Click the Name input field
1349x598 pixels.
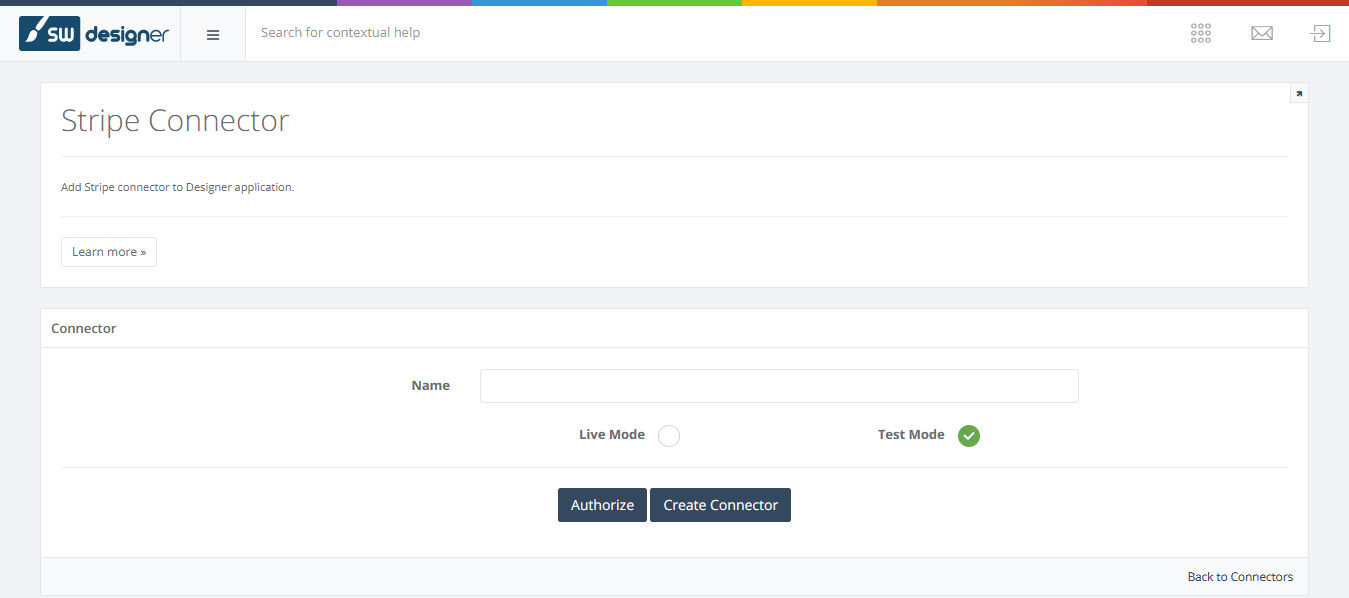(x=779, y=386)
